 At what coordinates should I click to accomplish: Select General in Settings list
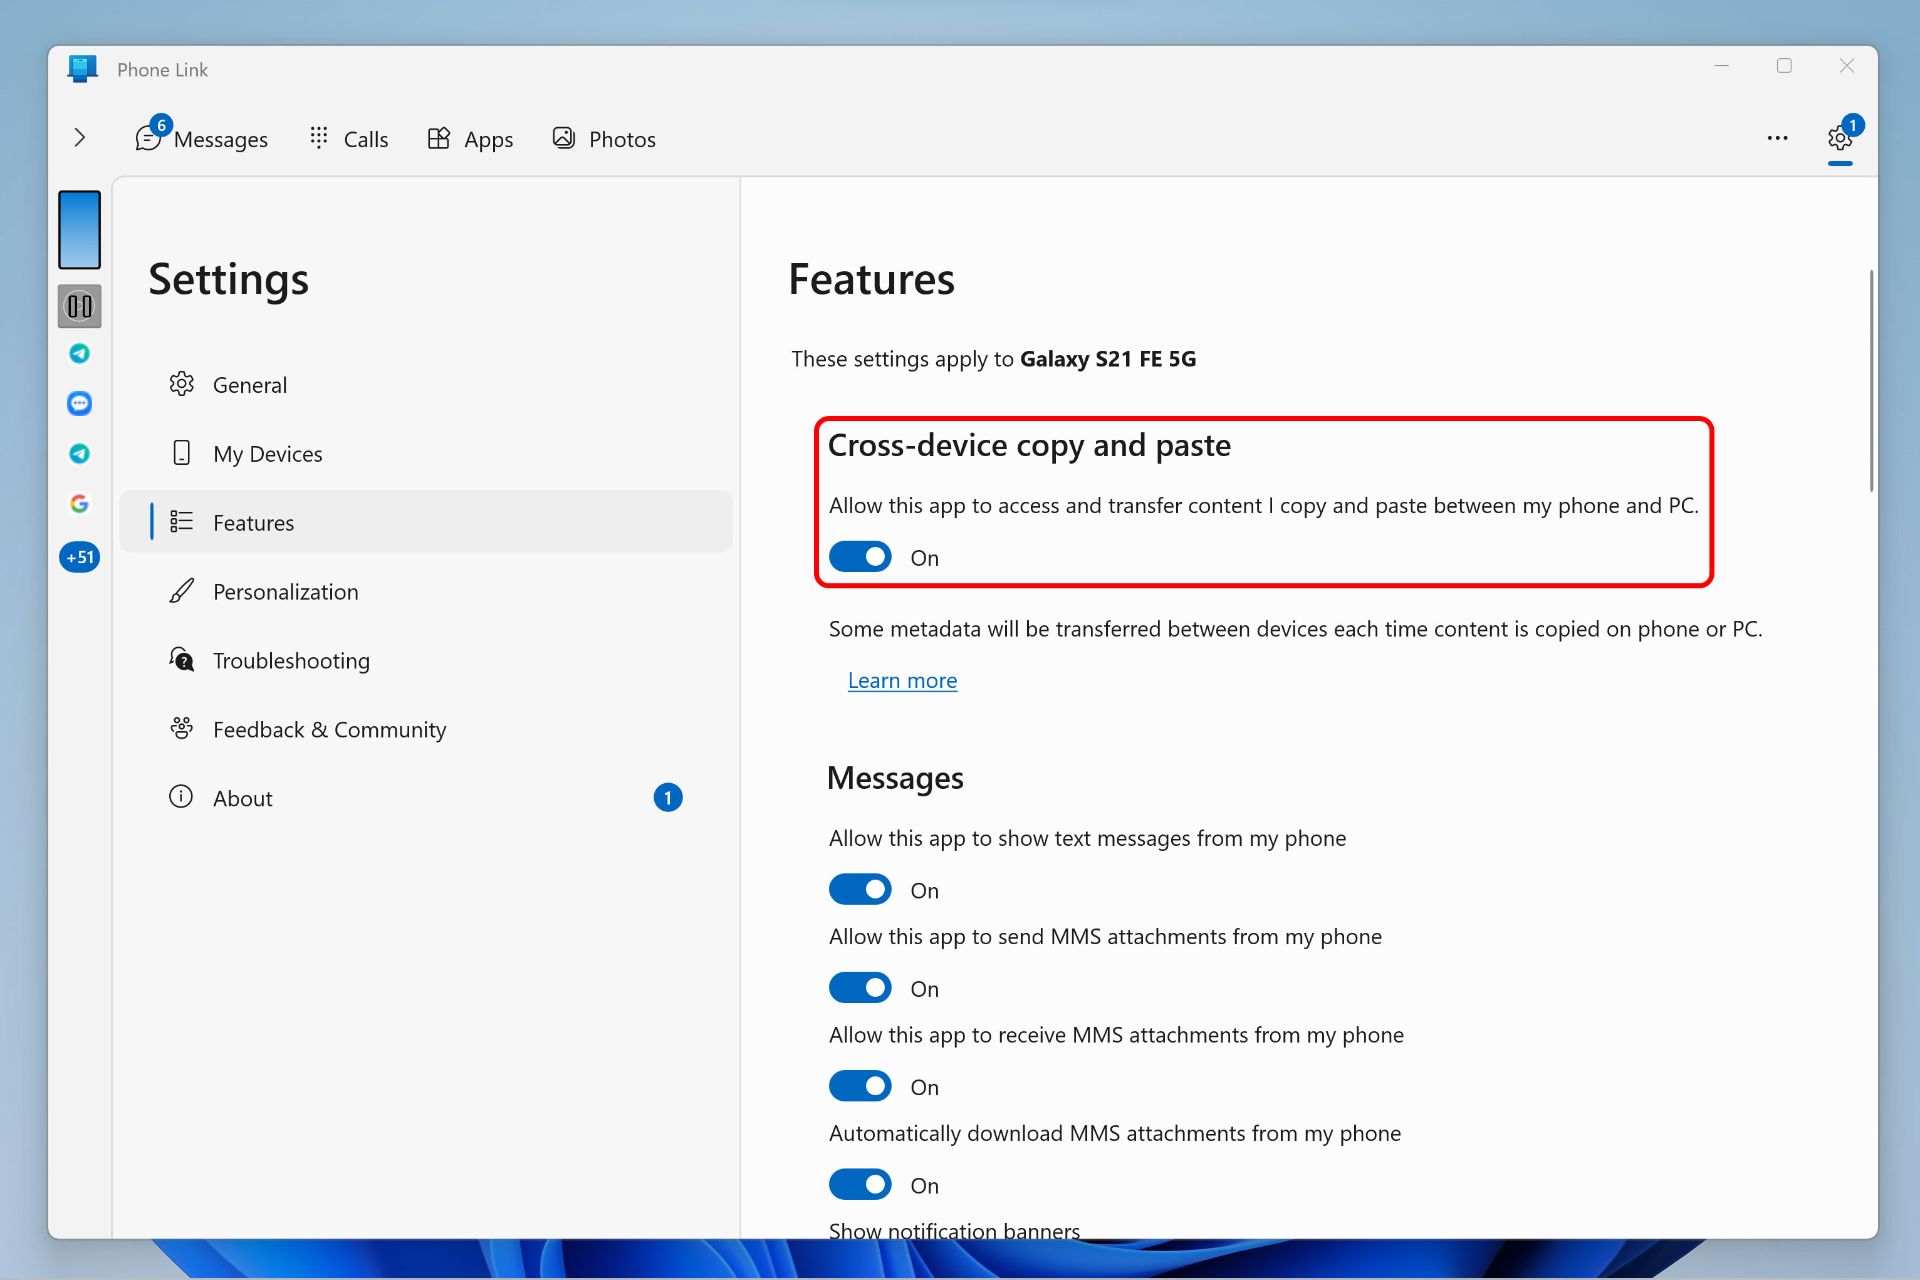click(426, 385)
